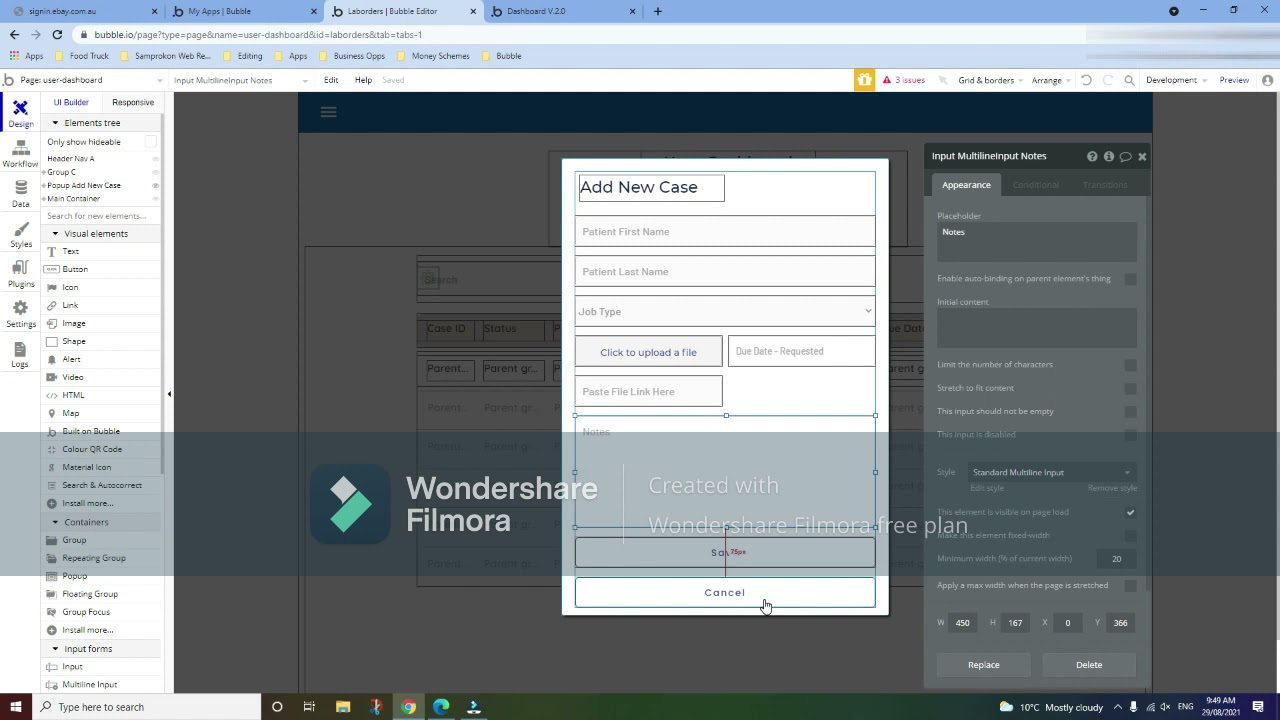1280x720 pixels.
Task: Click the redo arrow in toolbar
Action: tap(1107, 80)
